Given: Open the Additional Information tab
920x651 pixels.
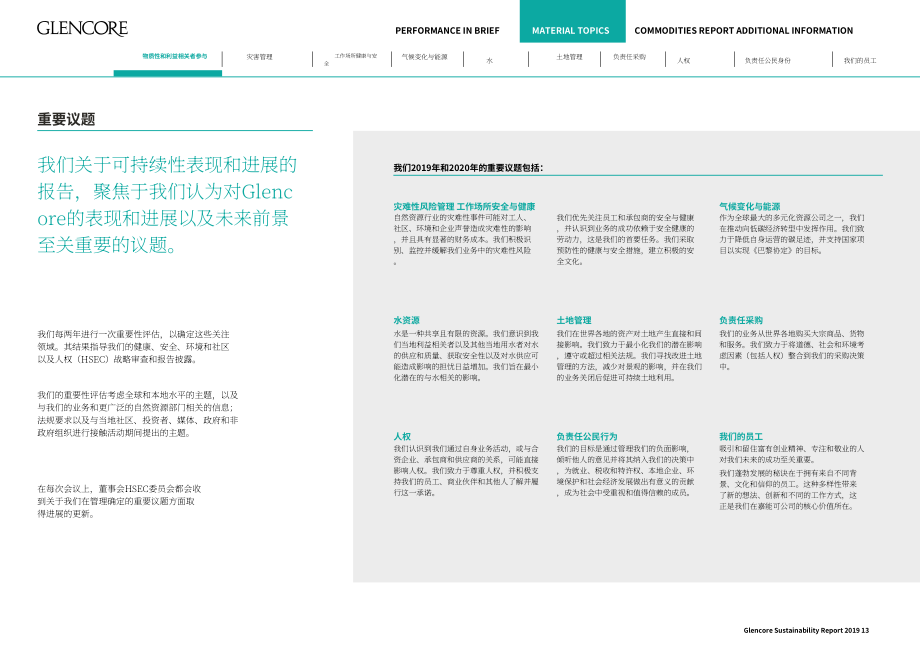Looking at the screenshot, I should coord(794,30).
